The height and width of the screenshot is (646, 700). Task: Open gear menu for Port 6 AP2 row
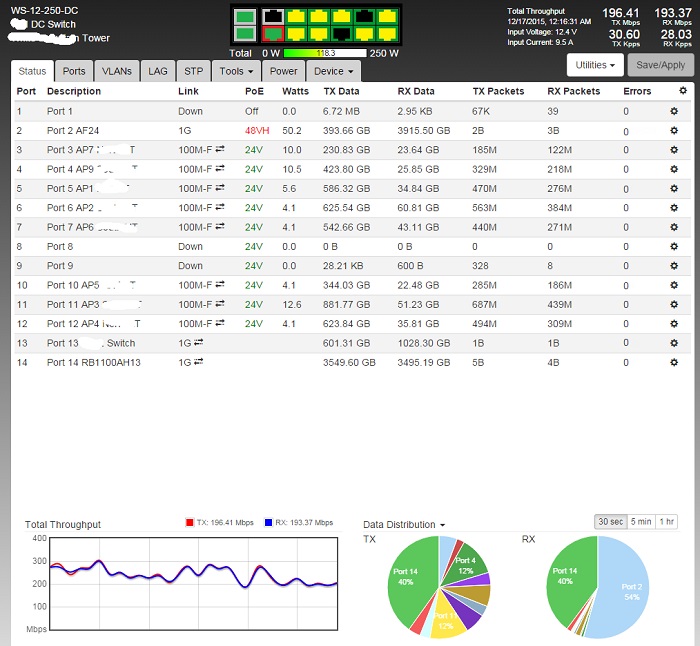click(674, 208)
